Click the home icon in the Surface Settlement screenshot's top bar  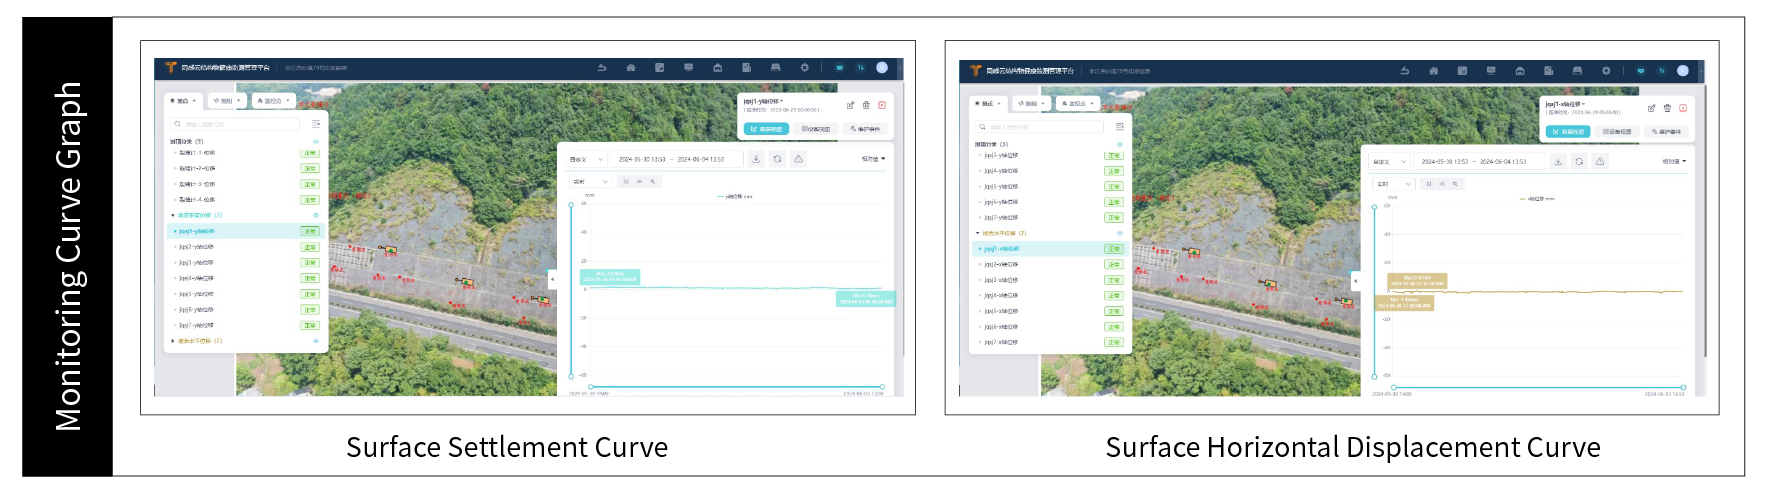coord(631,68)
